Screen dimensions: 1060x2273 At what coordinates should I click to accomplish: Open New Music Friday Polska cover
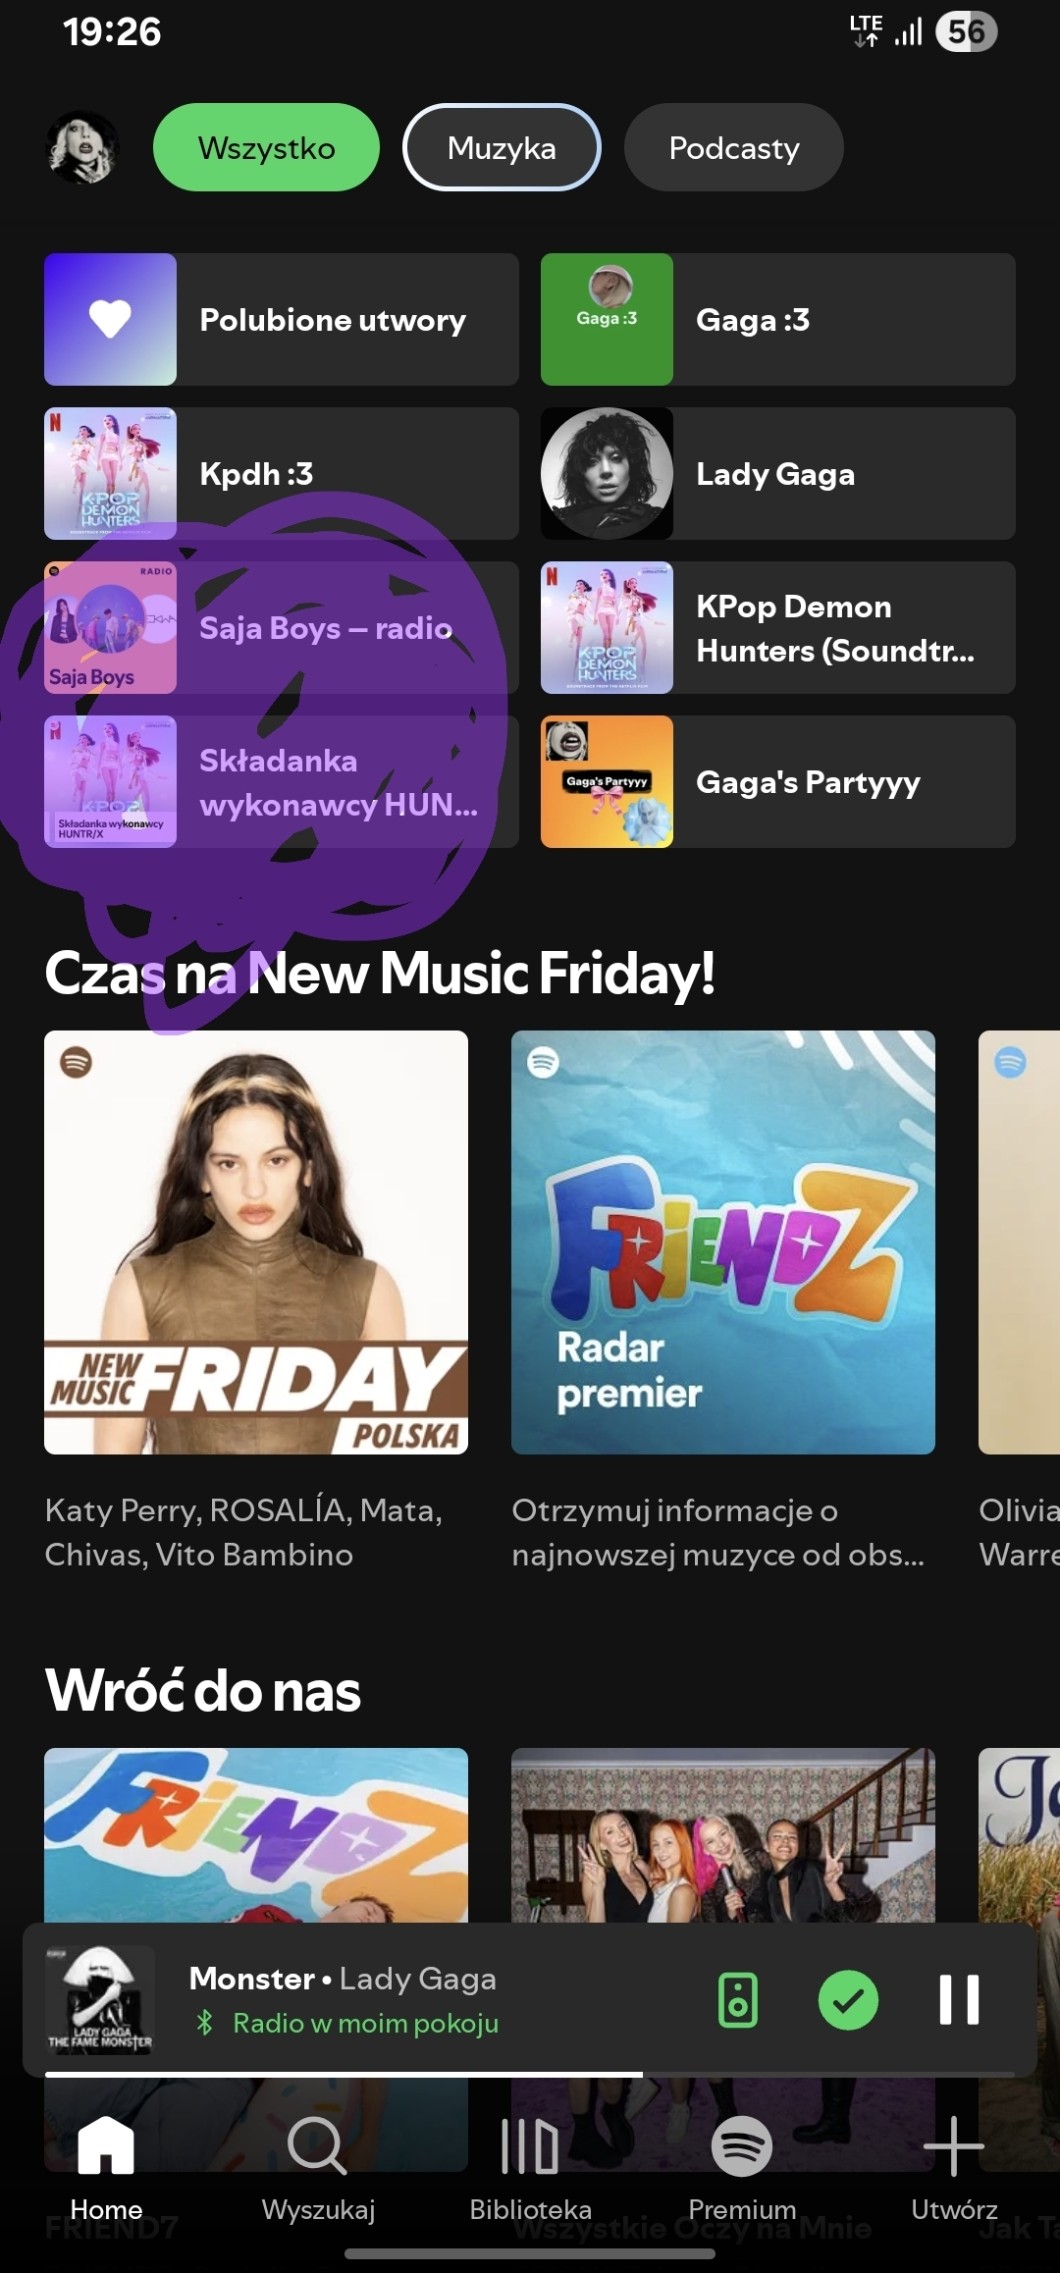tap(256, 1242)
